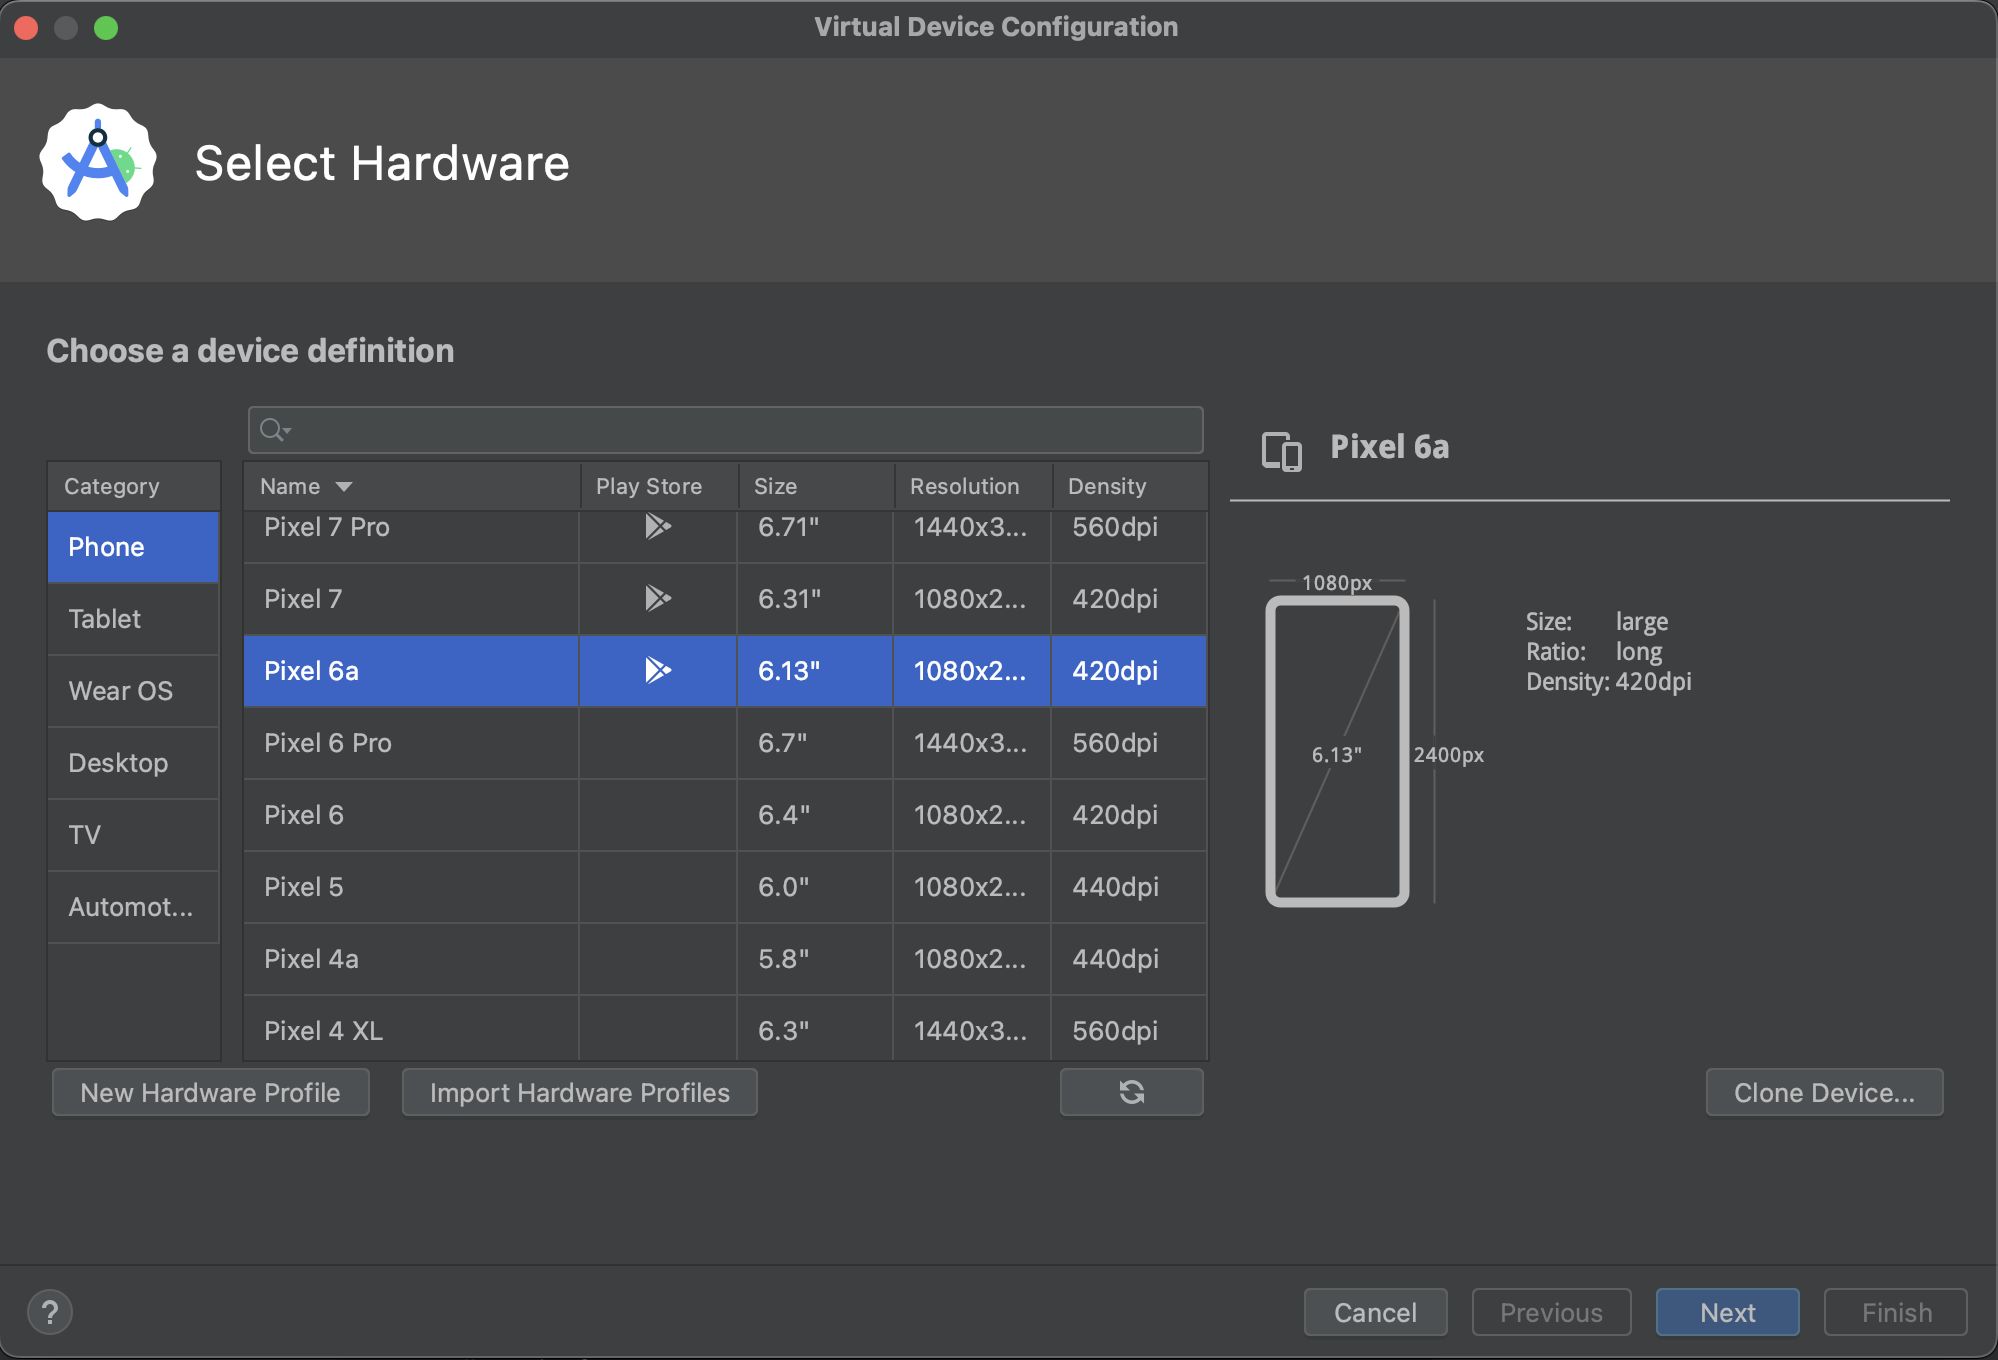Click the help question mark icon

(50, 1312)
